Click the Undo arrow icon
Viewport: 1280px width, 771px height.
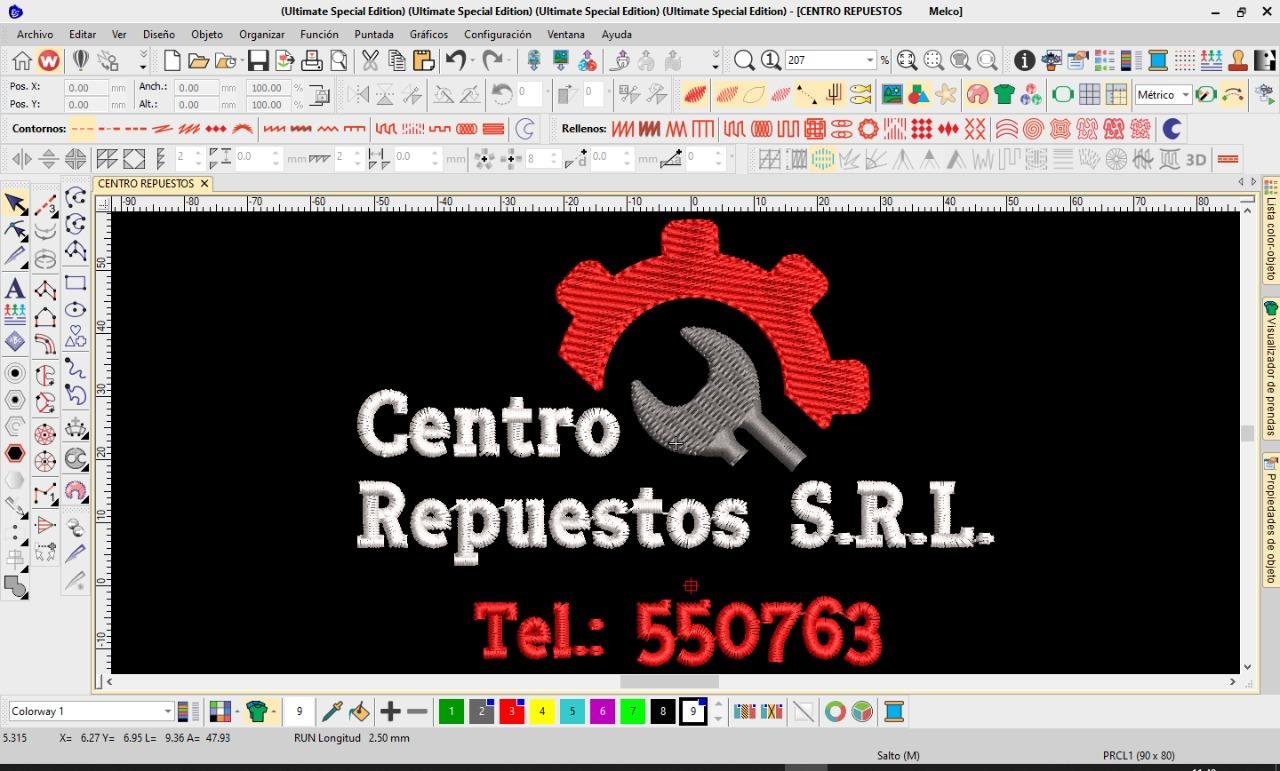[456, 61]
